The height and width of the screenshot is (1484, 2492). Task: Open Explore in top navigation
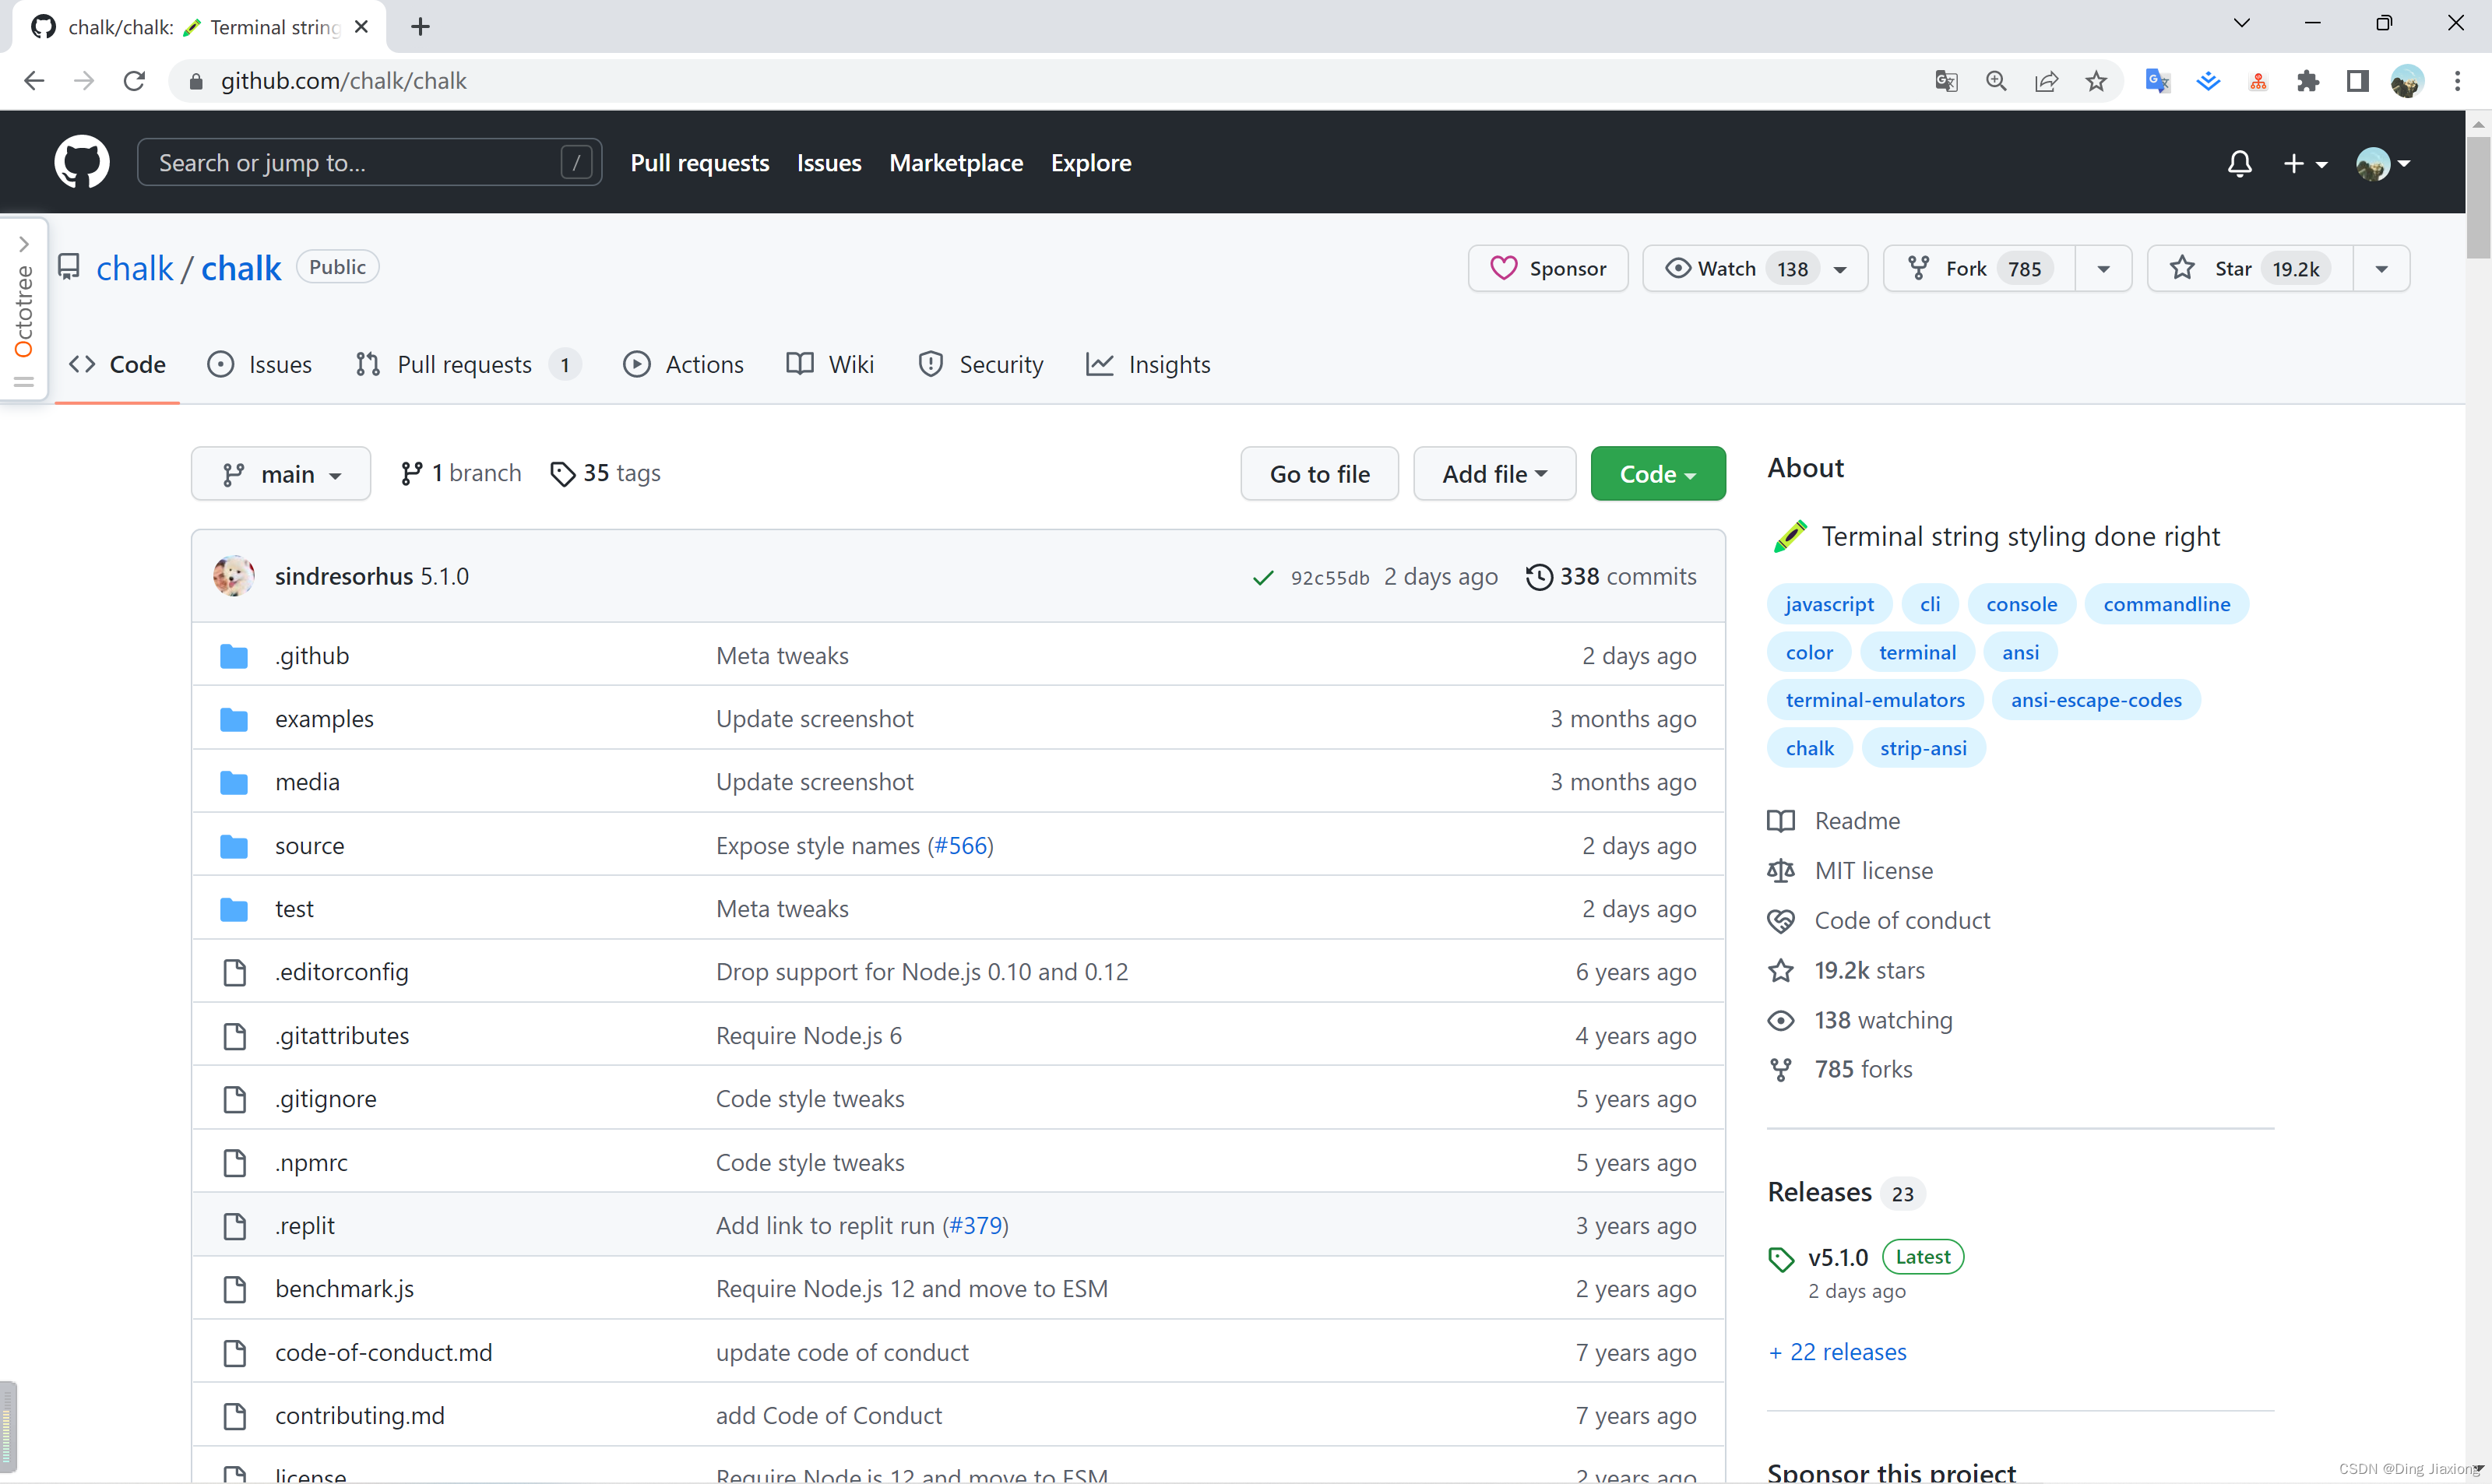[x=1091, y=163]
